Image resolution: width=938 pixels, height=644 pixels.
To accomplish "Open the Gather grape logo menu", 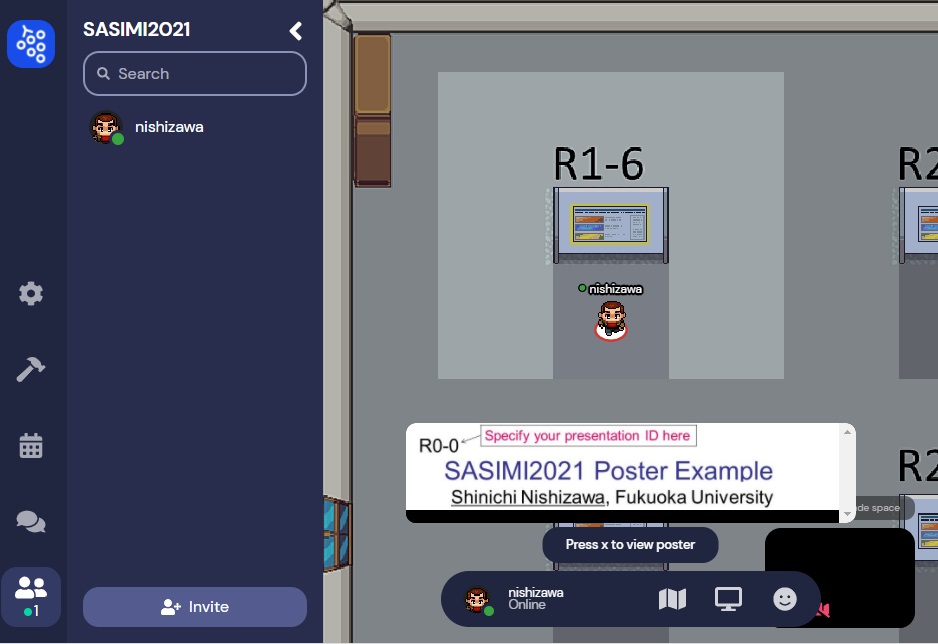I will (31, 44).
